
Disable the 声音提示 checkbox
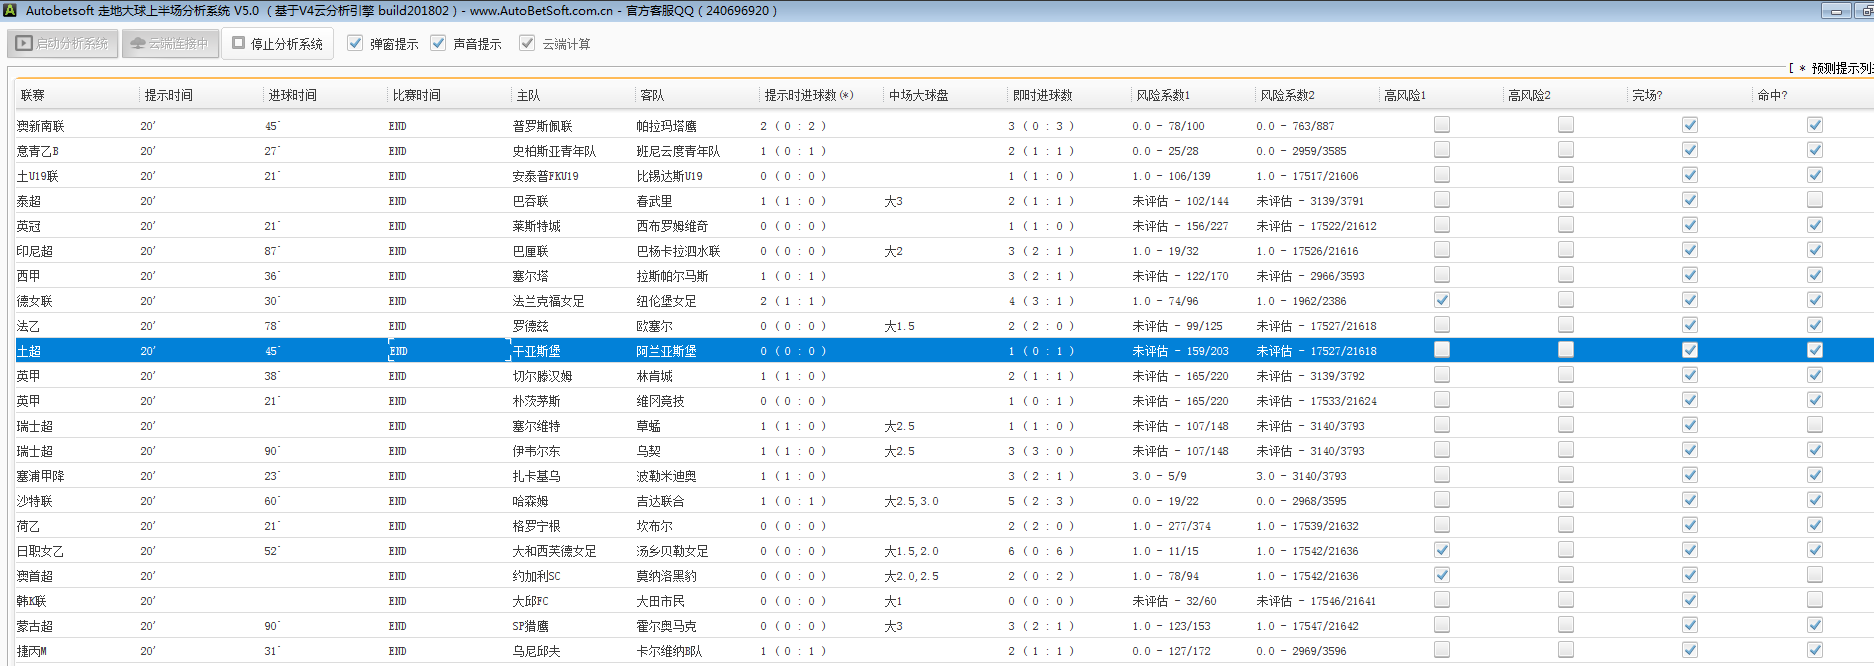pyautogui.click(x=438, y=43)
